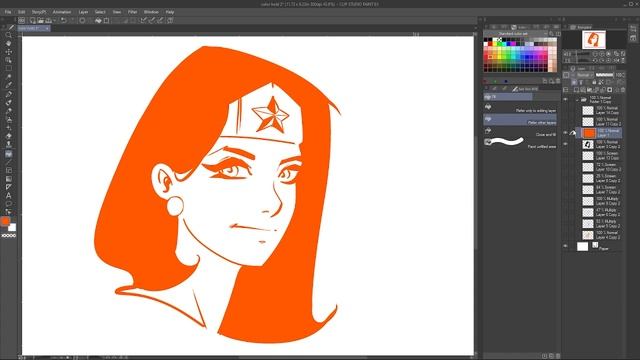The image size is (640, 360).
Task: Select Layer 6 Copy 2 in layer list
Action: (x=602, y=212)
